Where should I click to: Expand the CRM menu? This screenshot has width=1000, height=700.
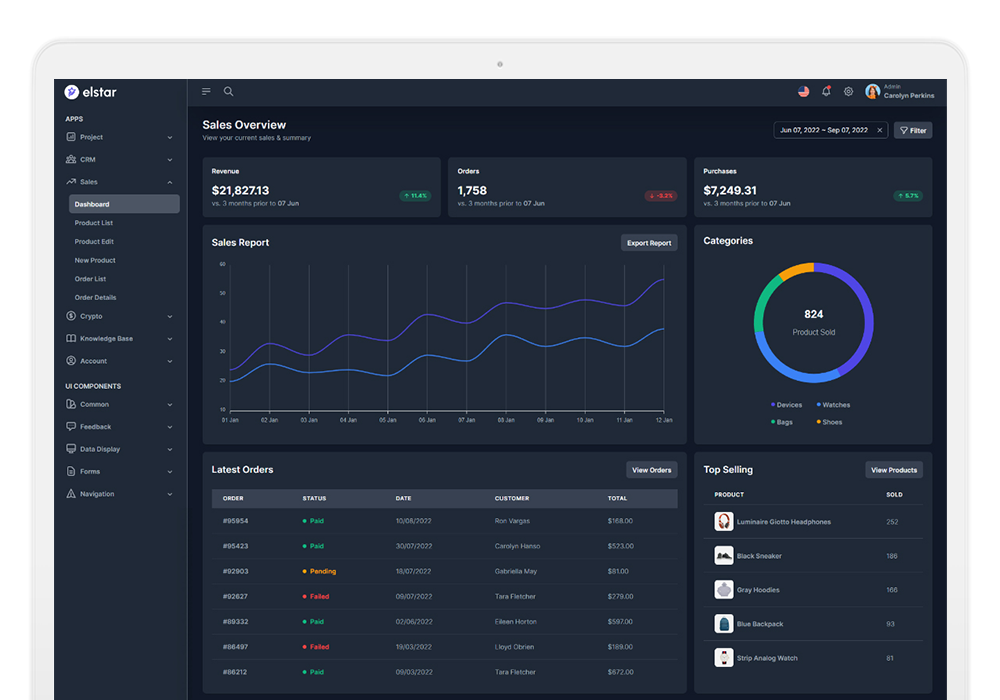[119, 159]
